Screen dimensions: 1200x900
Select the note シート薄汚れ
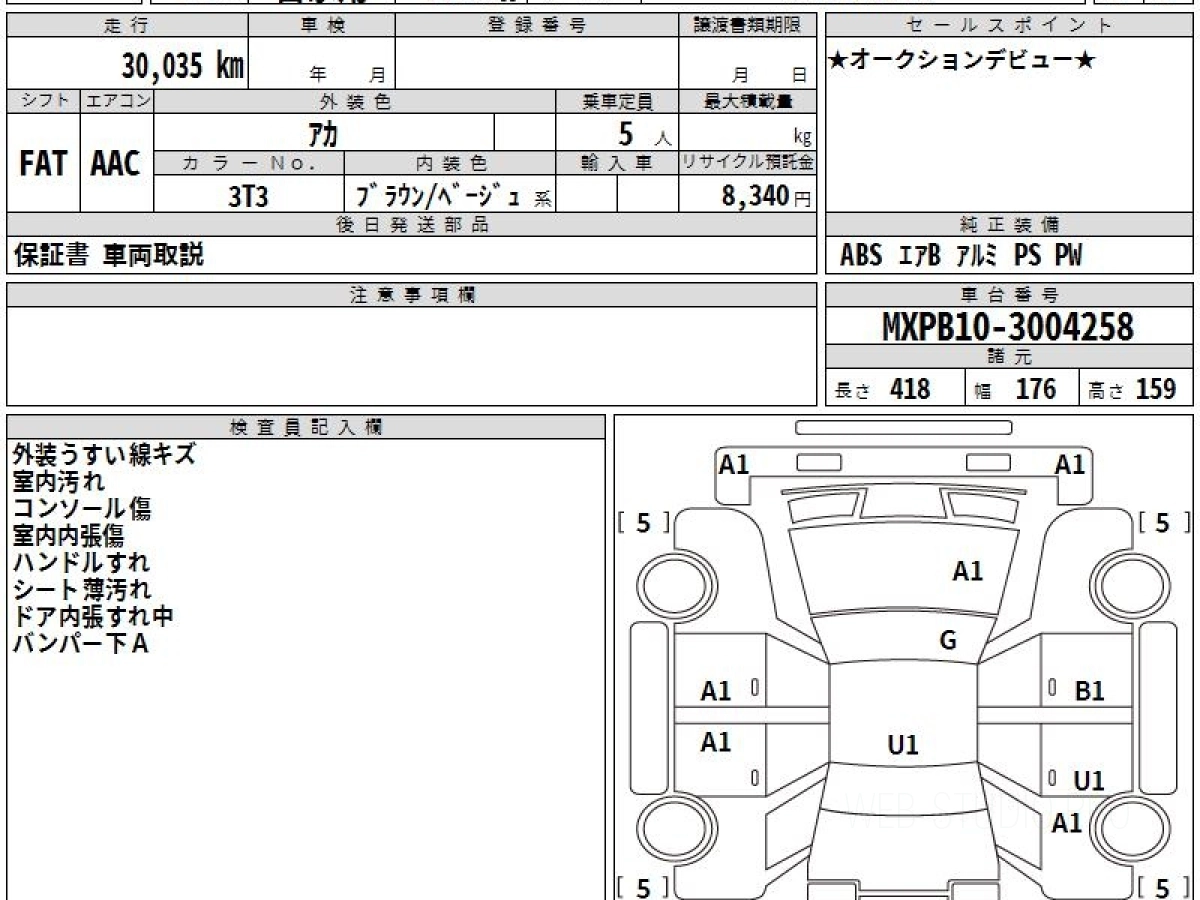(x=82, y=590)
